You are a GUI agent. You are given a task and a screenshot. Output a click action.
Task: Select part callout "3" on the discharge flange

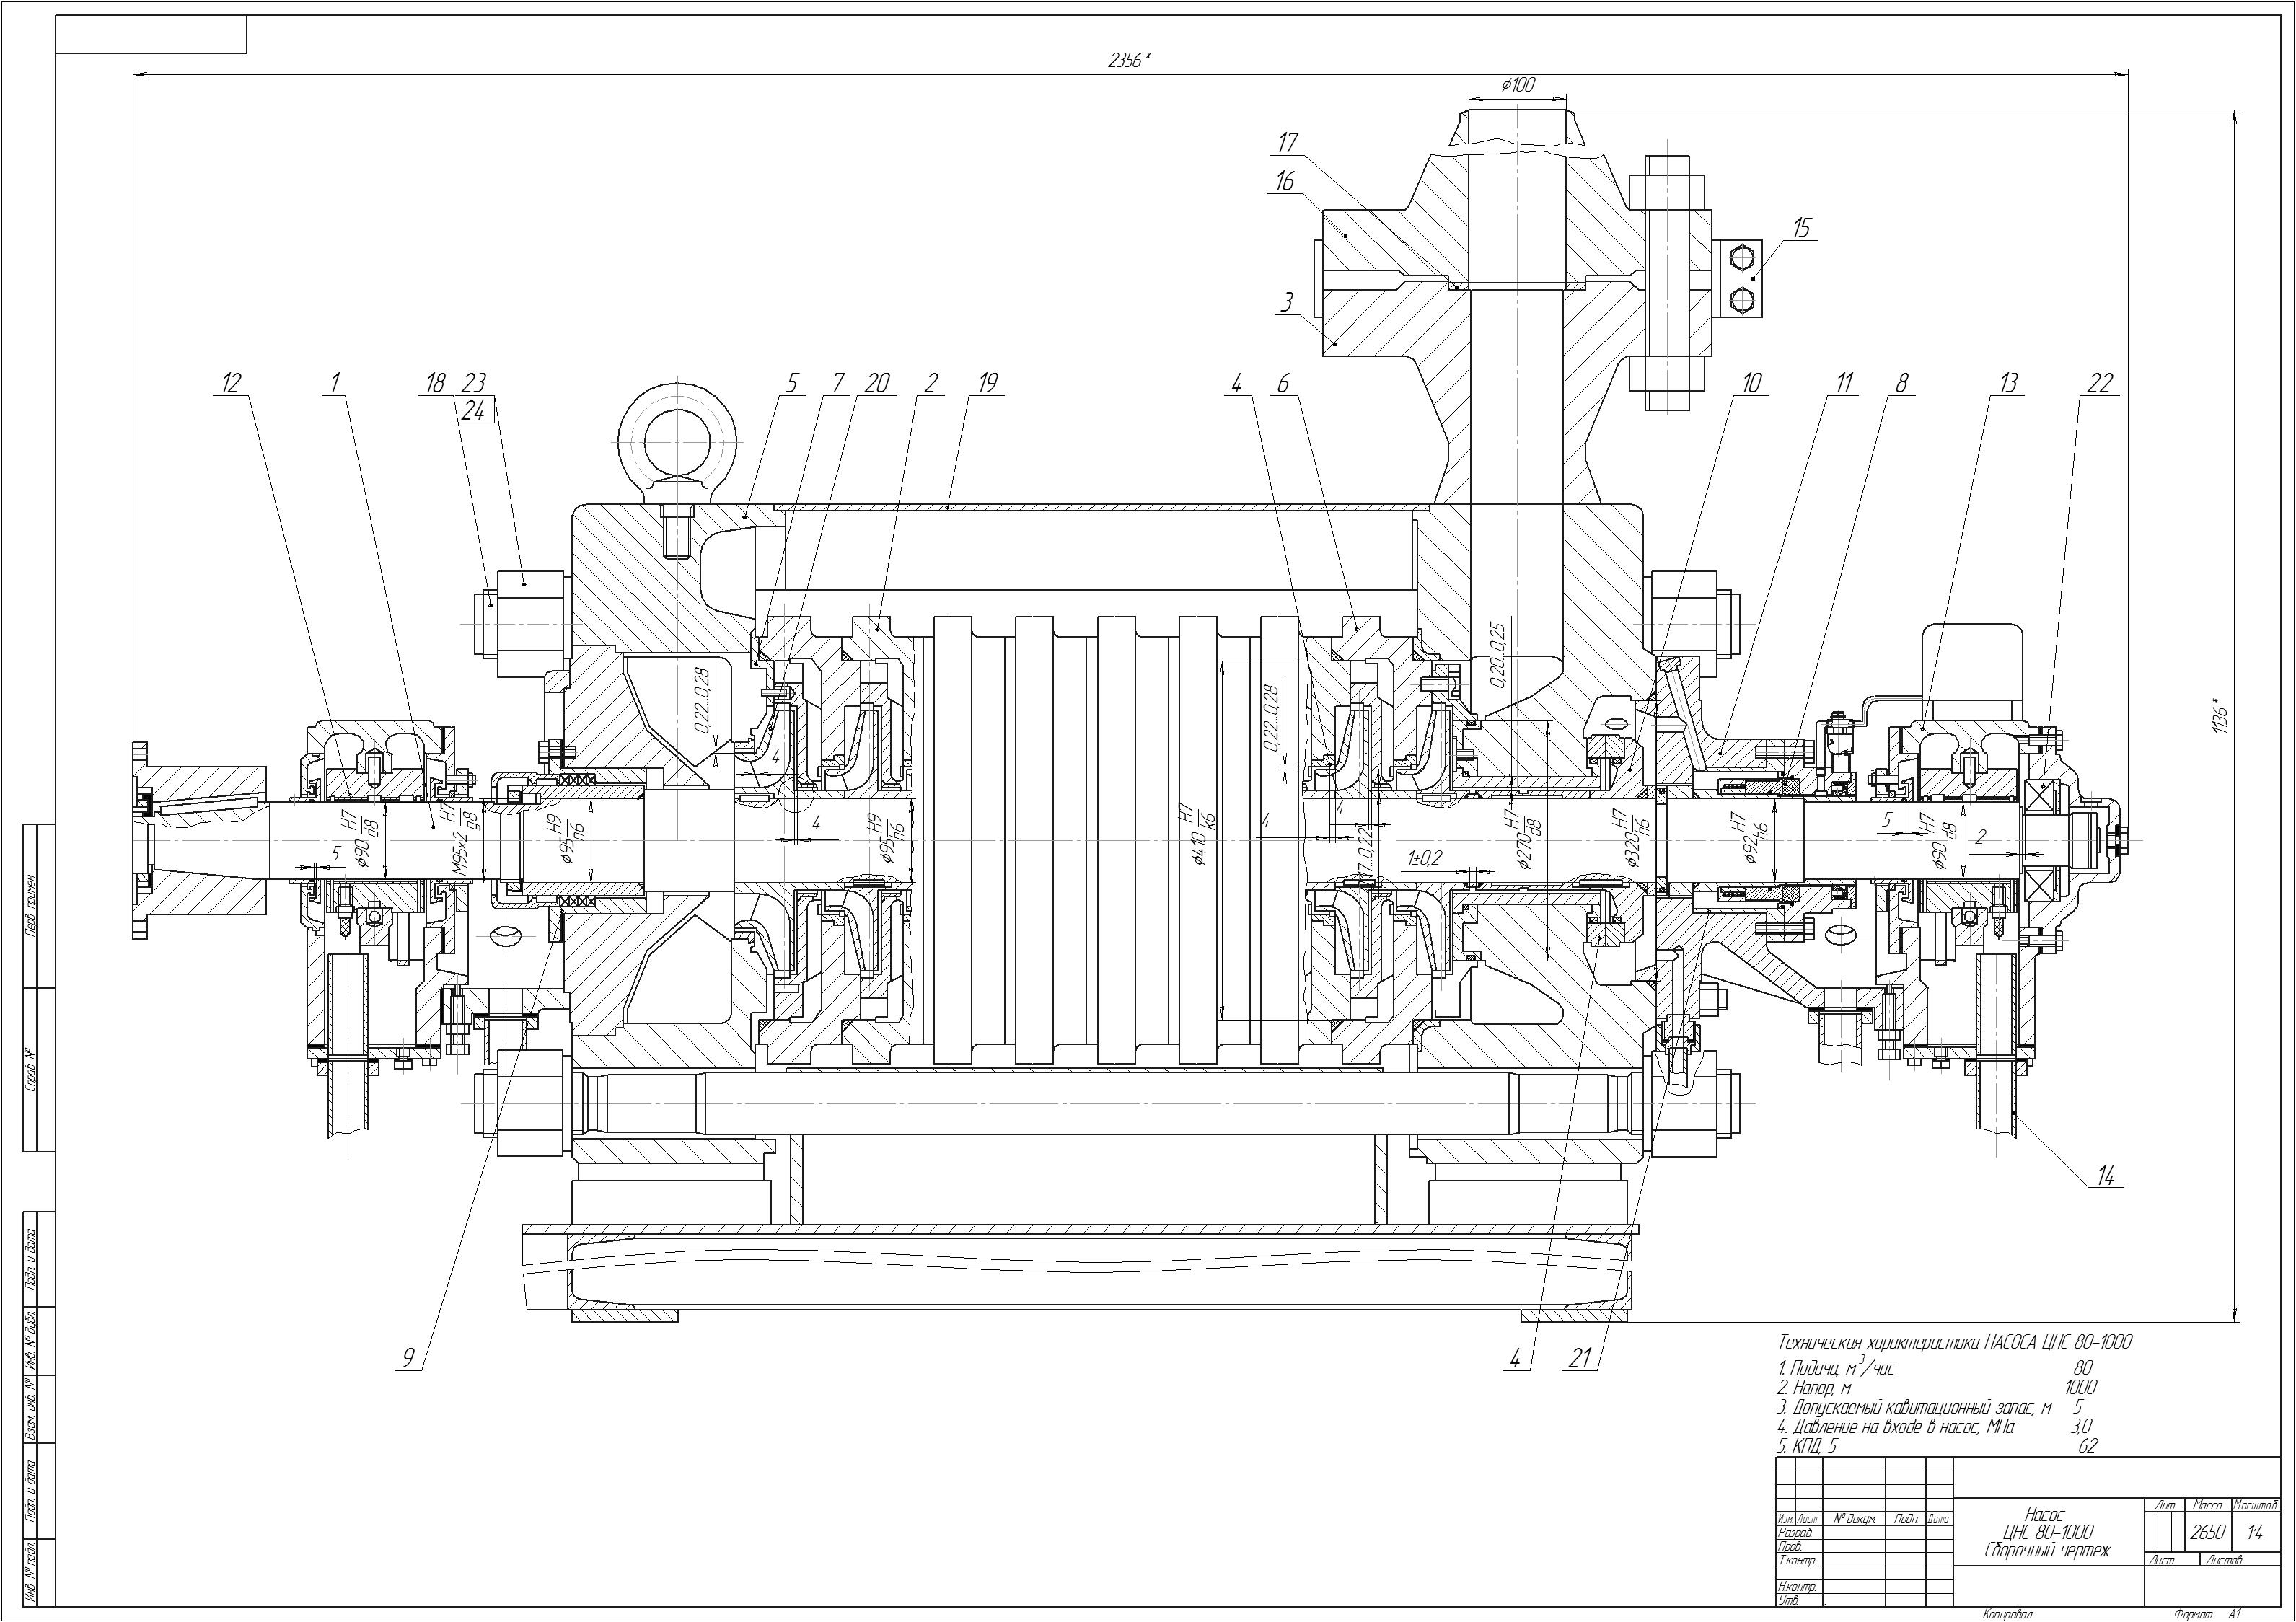1287,301
